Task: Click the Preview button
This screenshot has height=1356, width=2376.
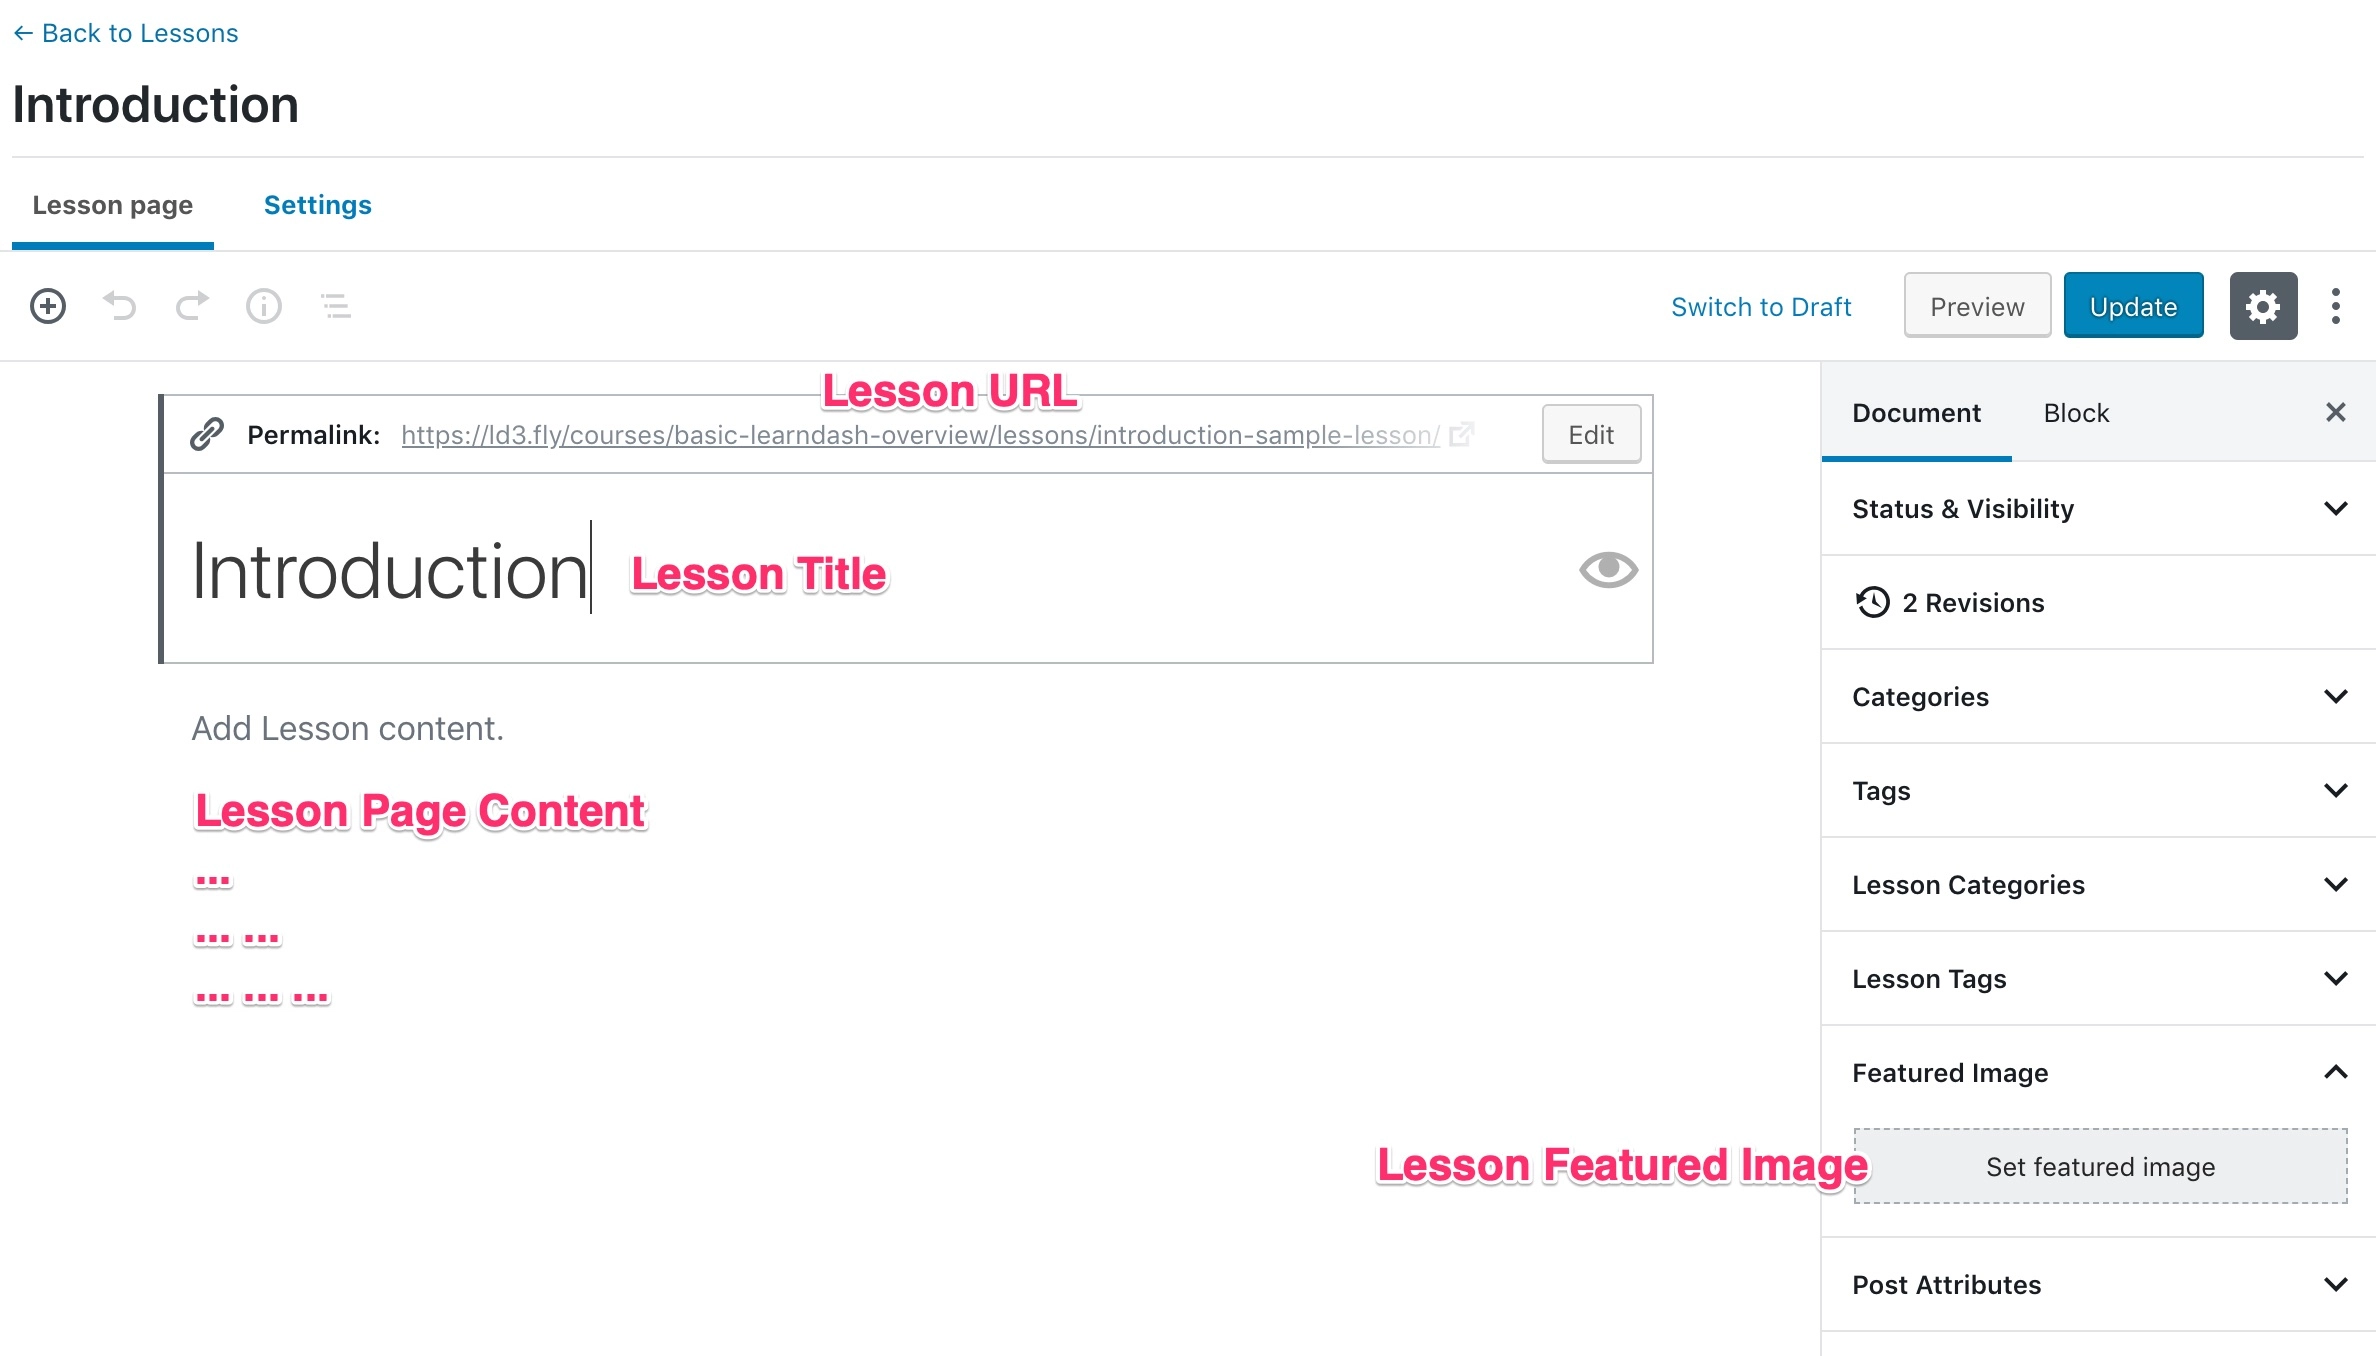Action: click(x=1976, y=305)
